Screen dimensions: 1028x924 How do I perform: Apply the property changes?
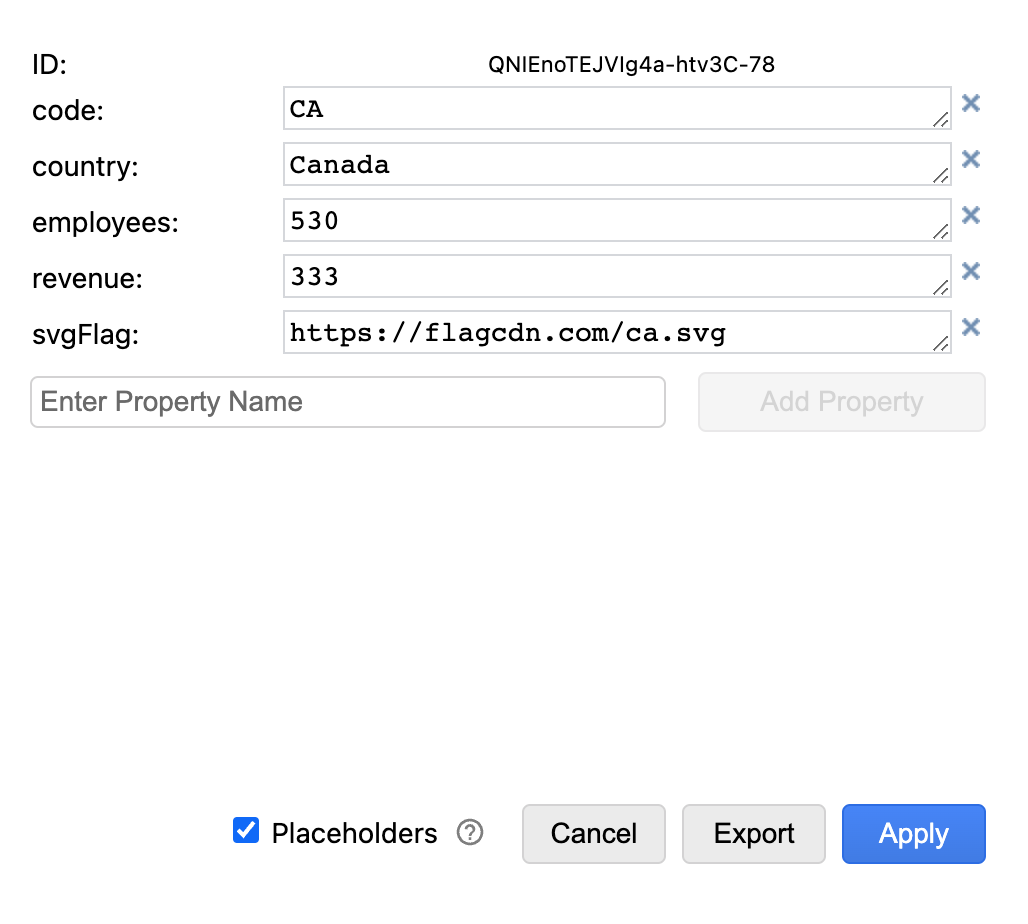pos(913,834)
